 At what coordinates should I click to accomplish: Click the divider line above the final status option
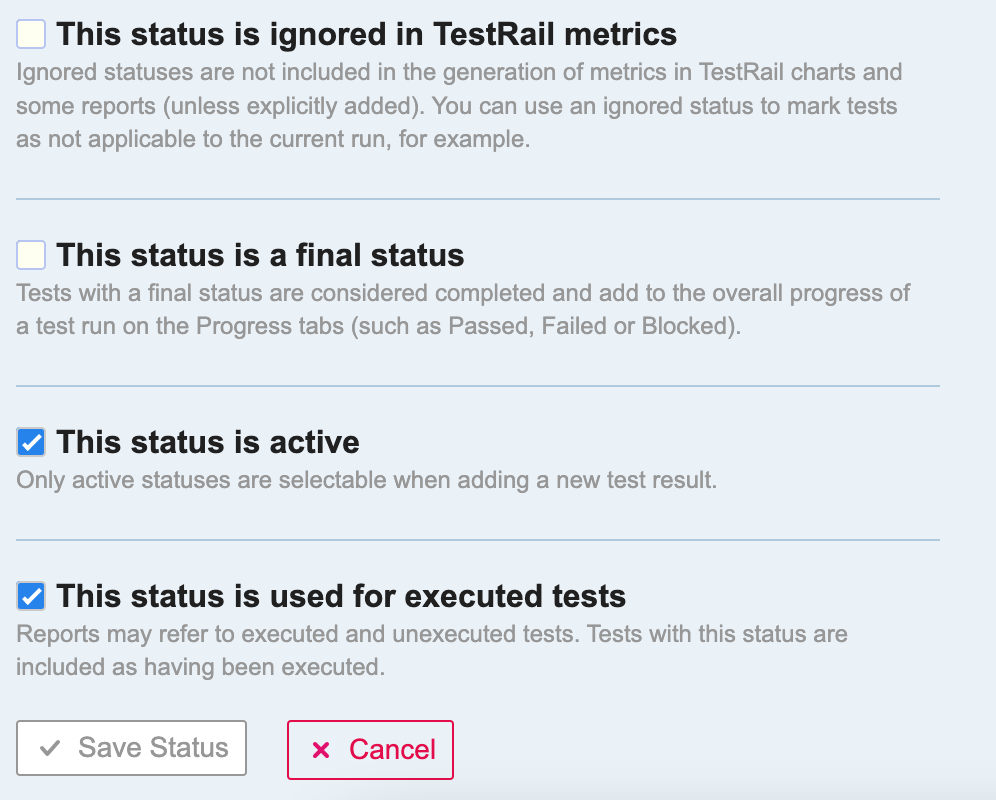click(478, 199)
